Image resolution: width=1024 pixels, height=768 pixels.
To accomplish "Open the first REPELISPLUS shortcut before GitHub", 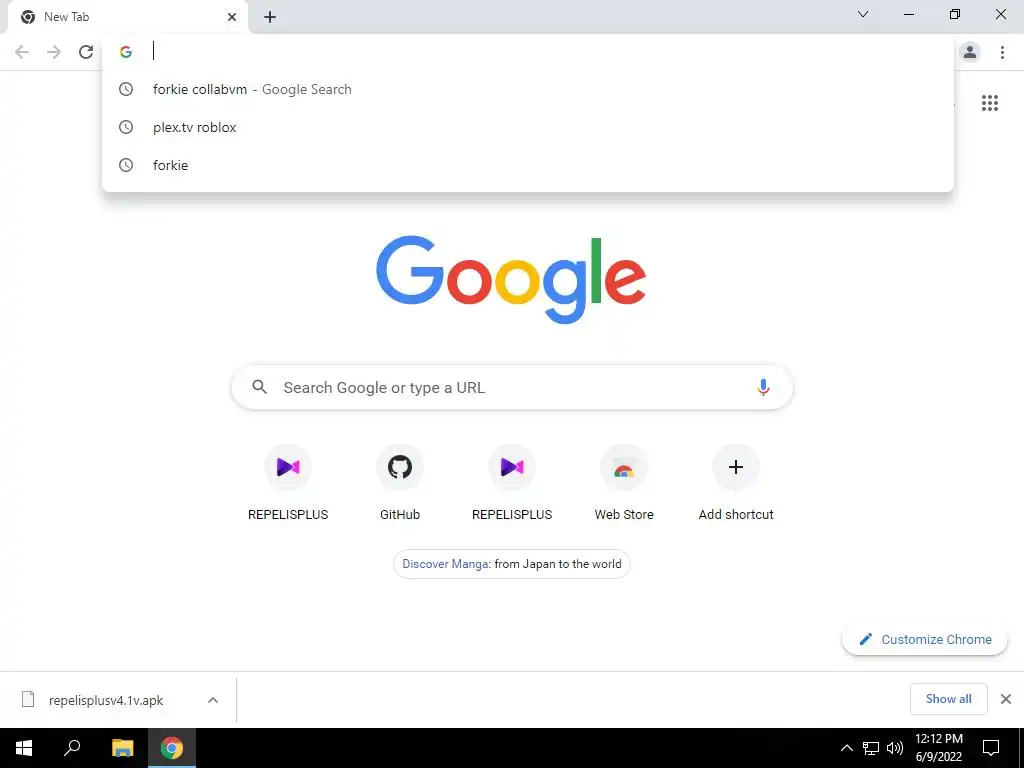I will pyautogui.click(x=288, y=483).
